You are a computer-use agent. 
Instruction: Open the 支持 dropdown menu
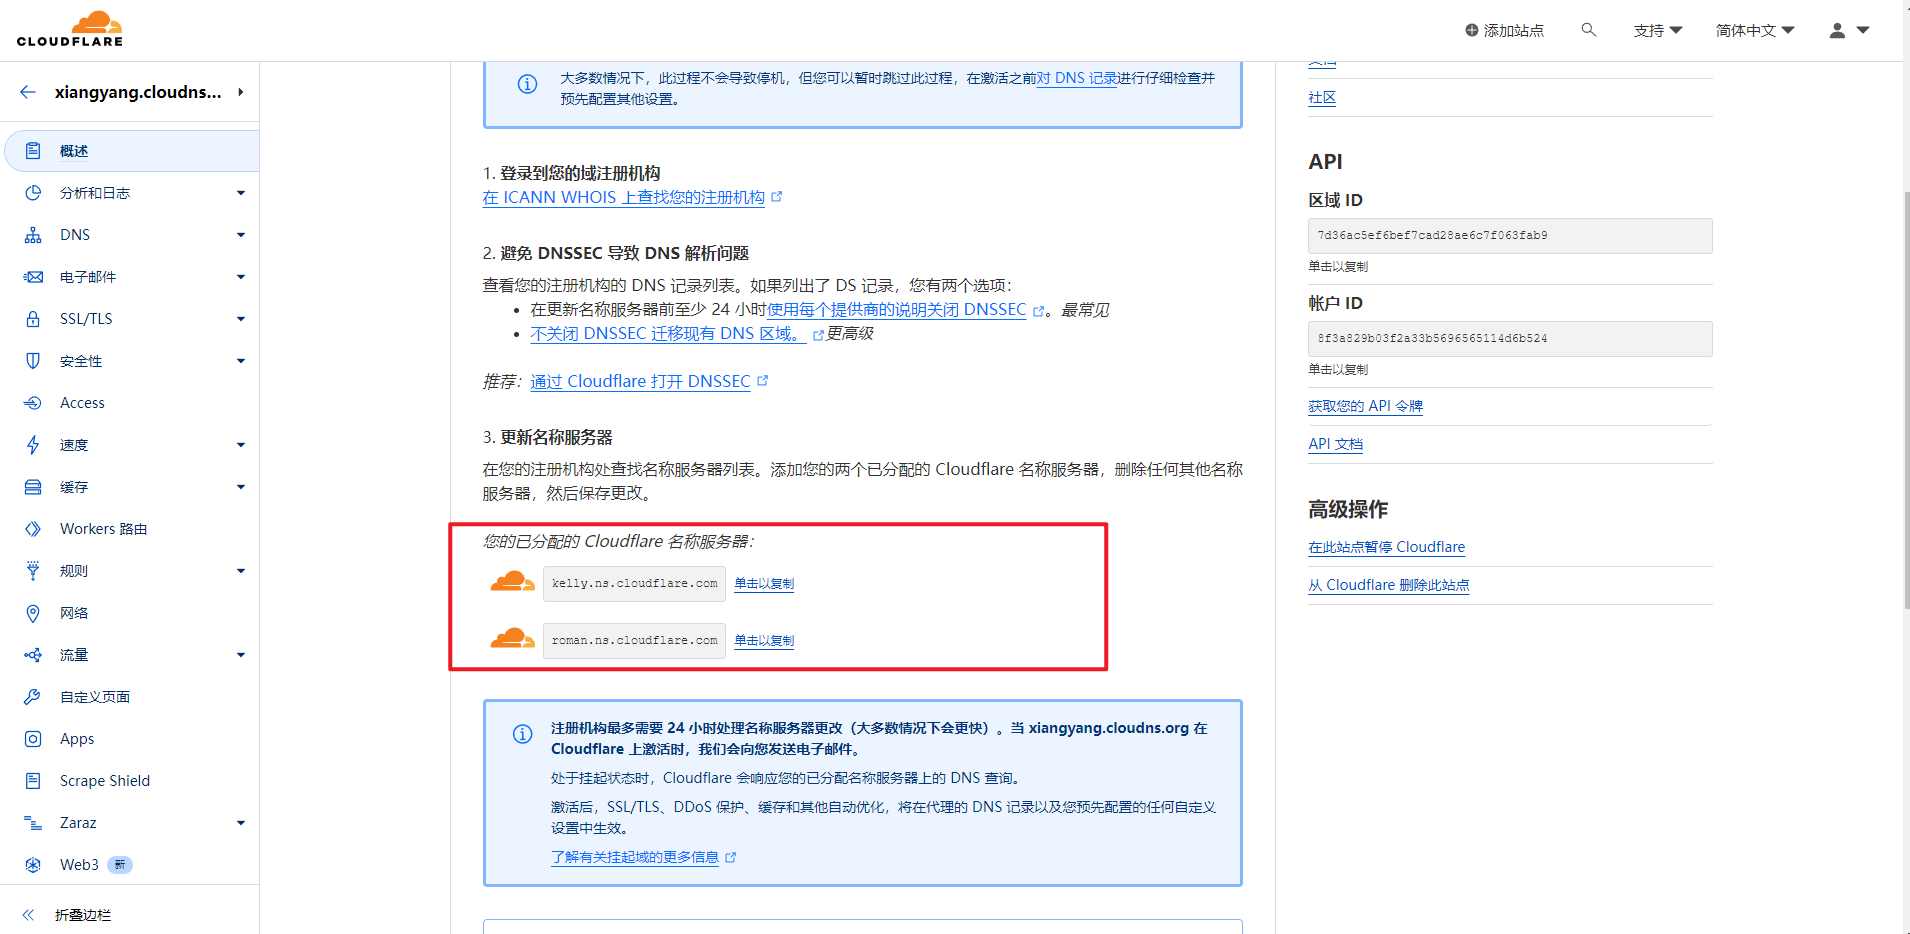[x=1658, y=31]
